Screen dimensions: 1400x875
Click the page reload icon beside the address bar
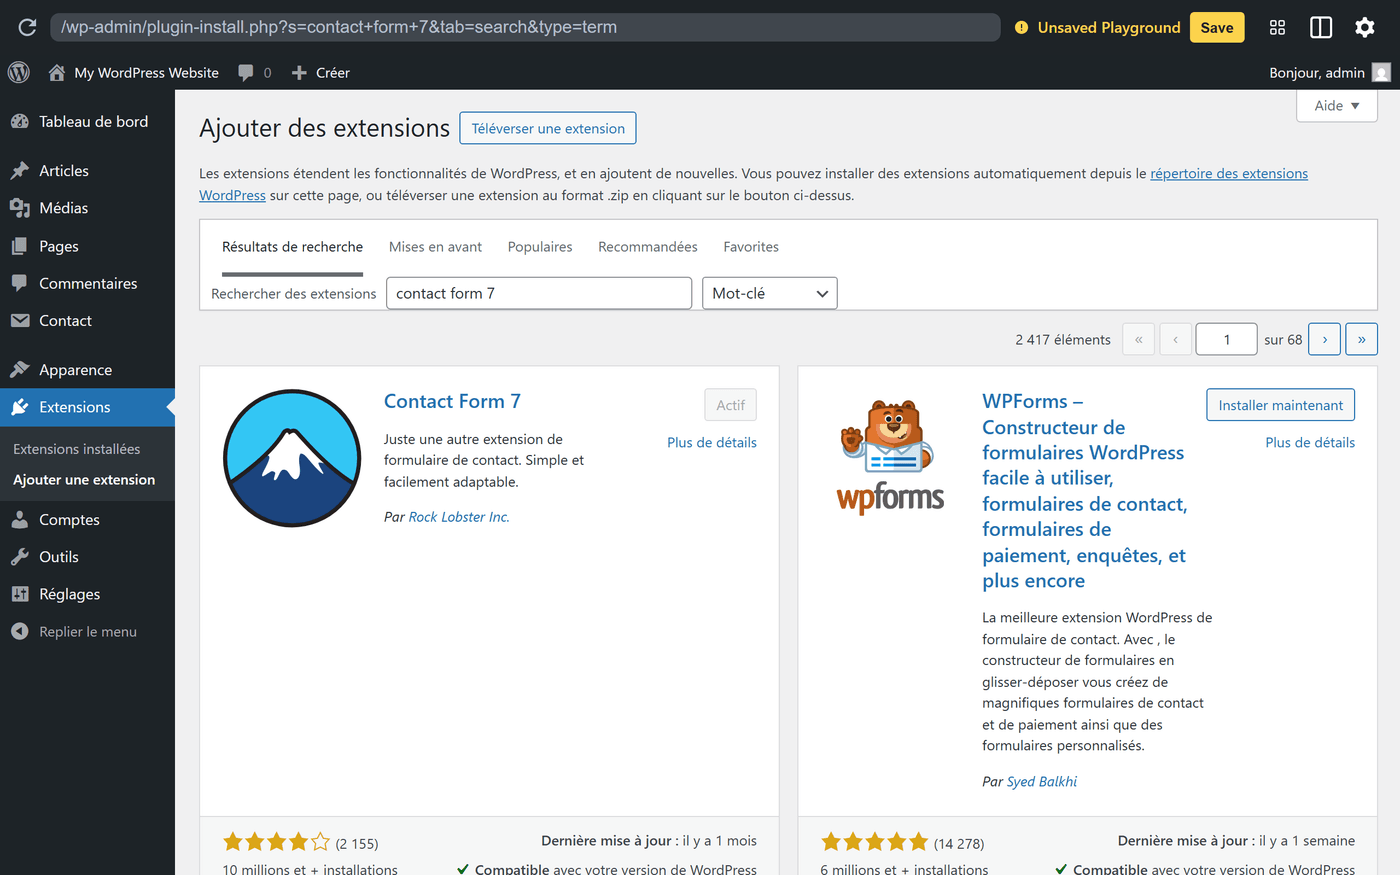pos(27,27)
